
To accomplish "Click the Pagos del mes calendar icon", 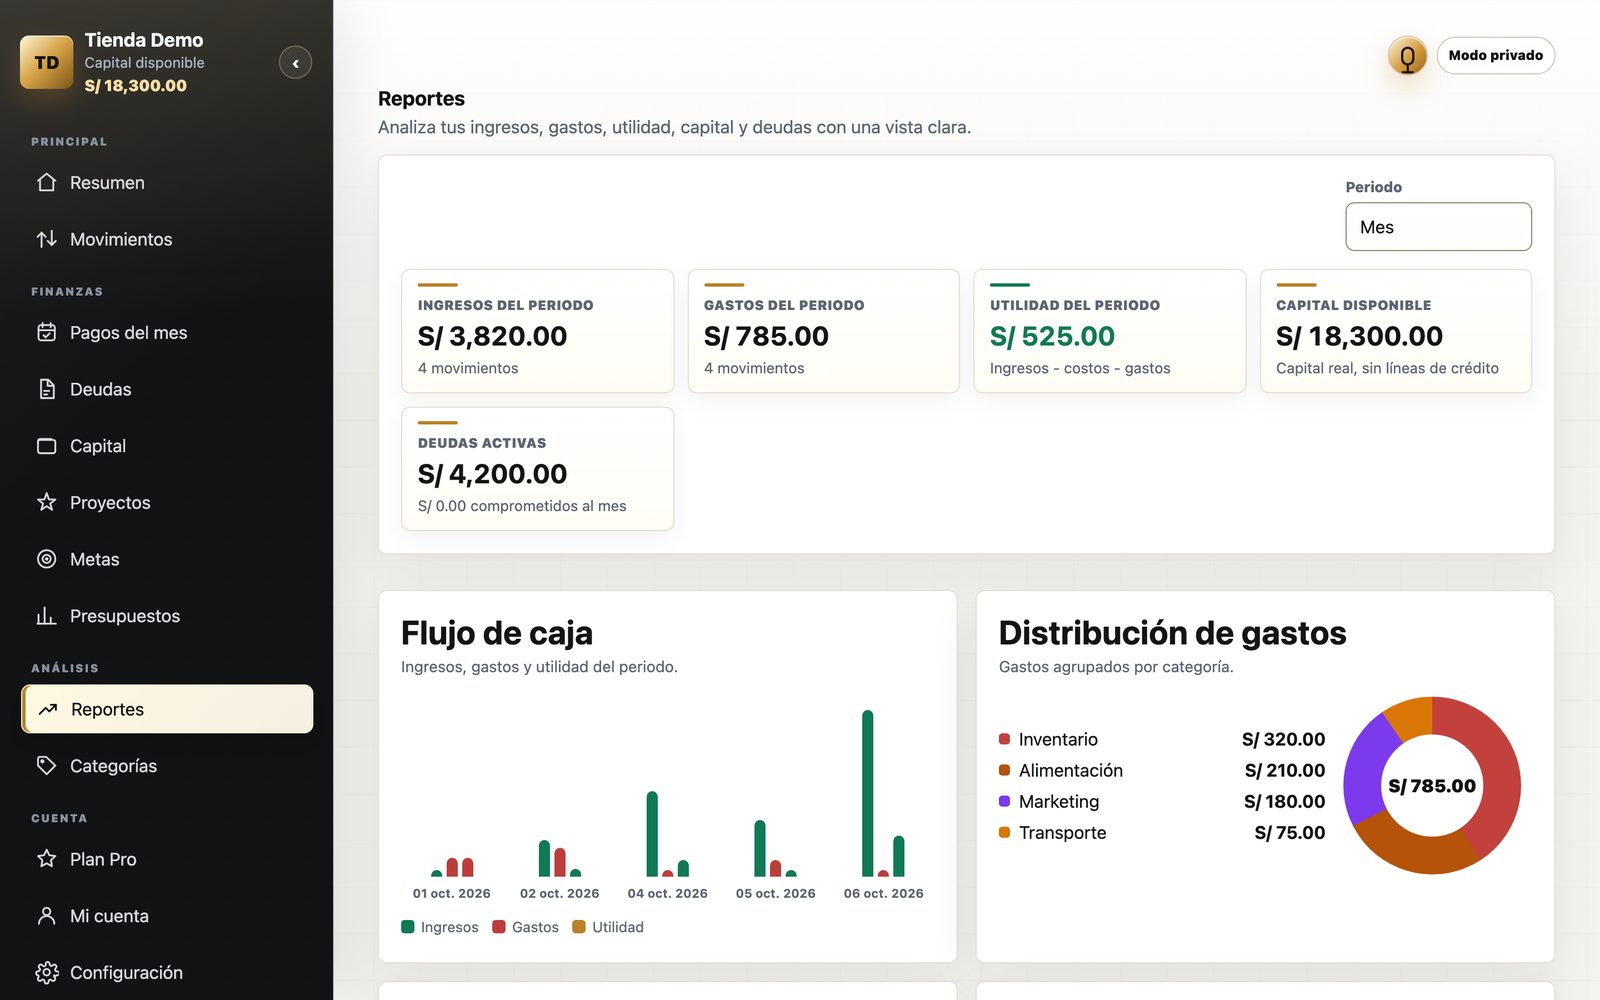I will click(47, 332).
